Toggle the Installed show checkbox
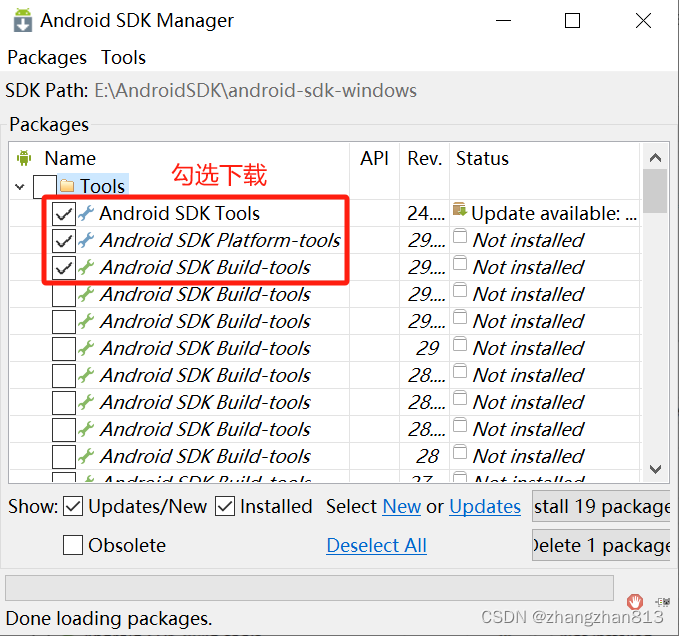The image size is (679, 636). coord(225,506)
